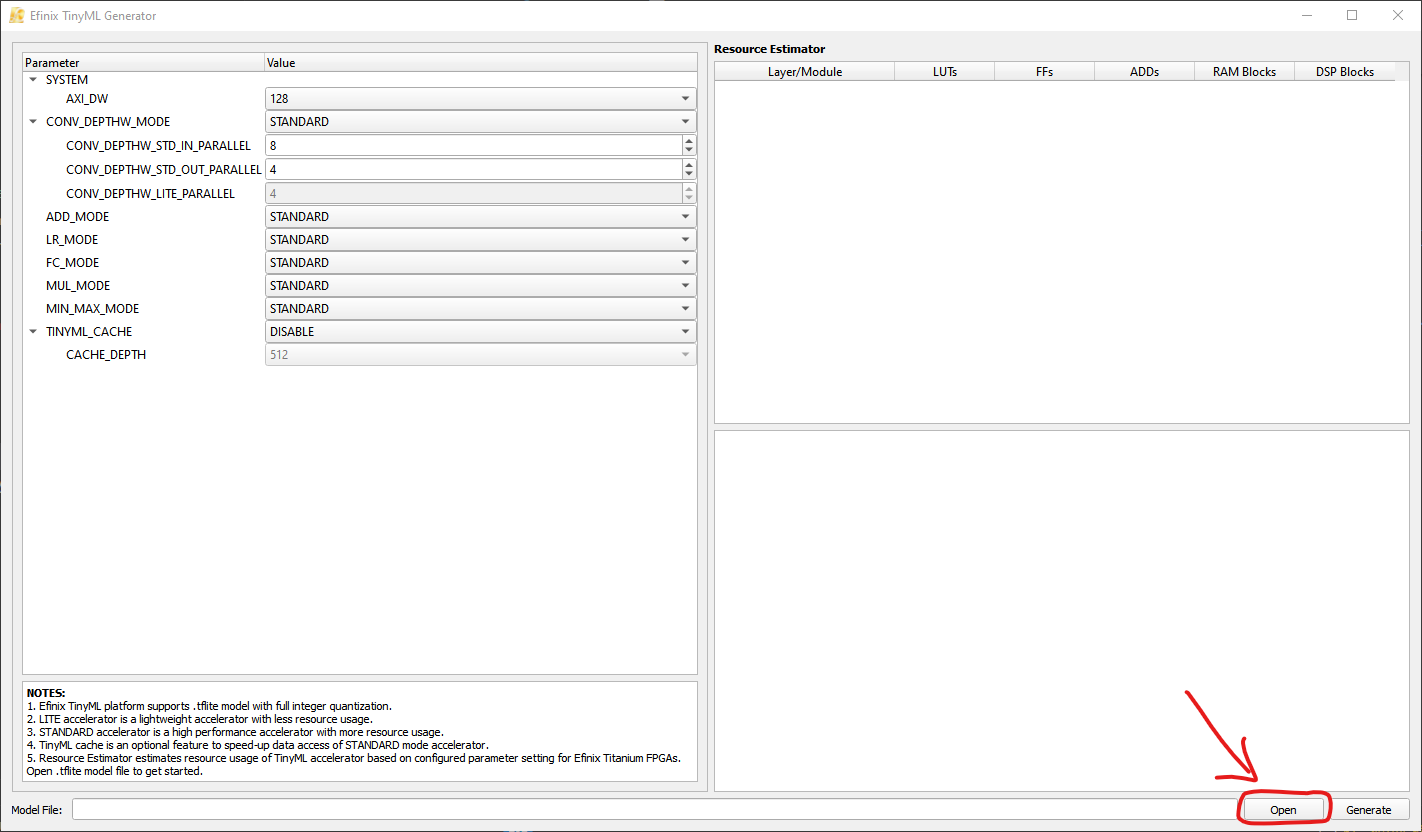Select the CACHE_DEPTH parameter row label
The width and height of the screenshot is (1422, 832).
[x=106, y=355]
